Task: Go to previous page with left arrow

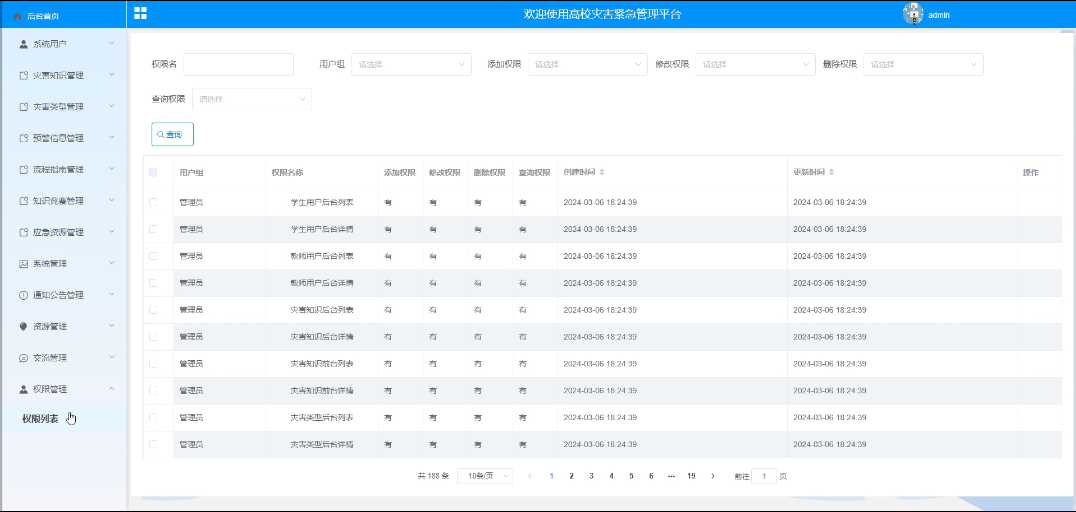Action: [x=530, y=476]
